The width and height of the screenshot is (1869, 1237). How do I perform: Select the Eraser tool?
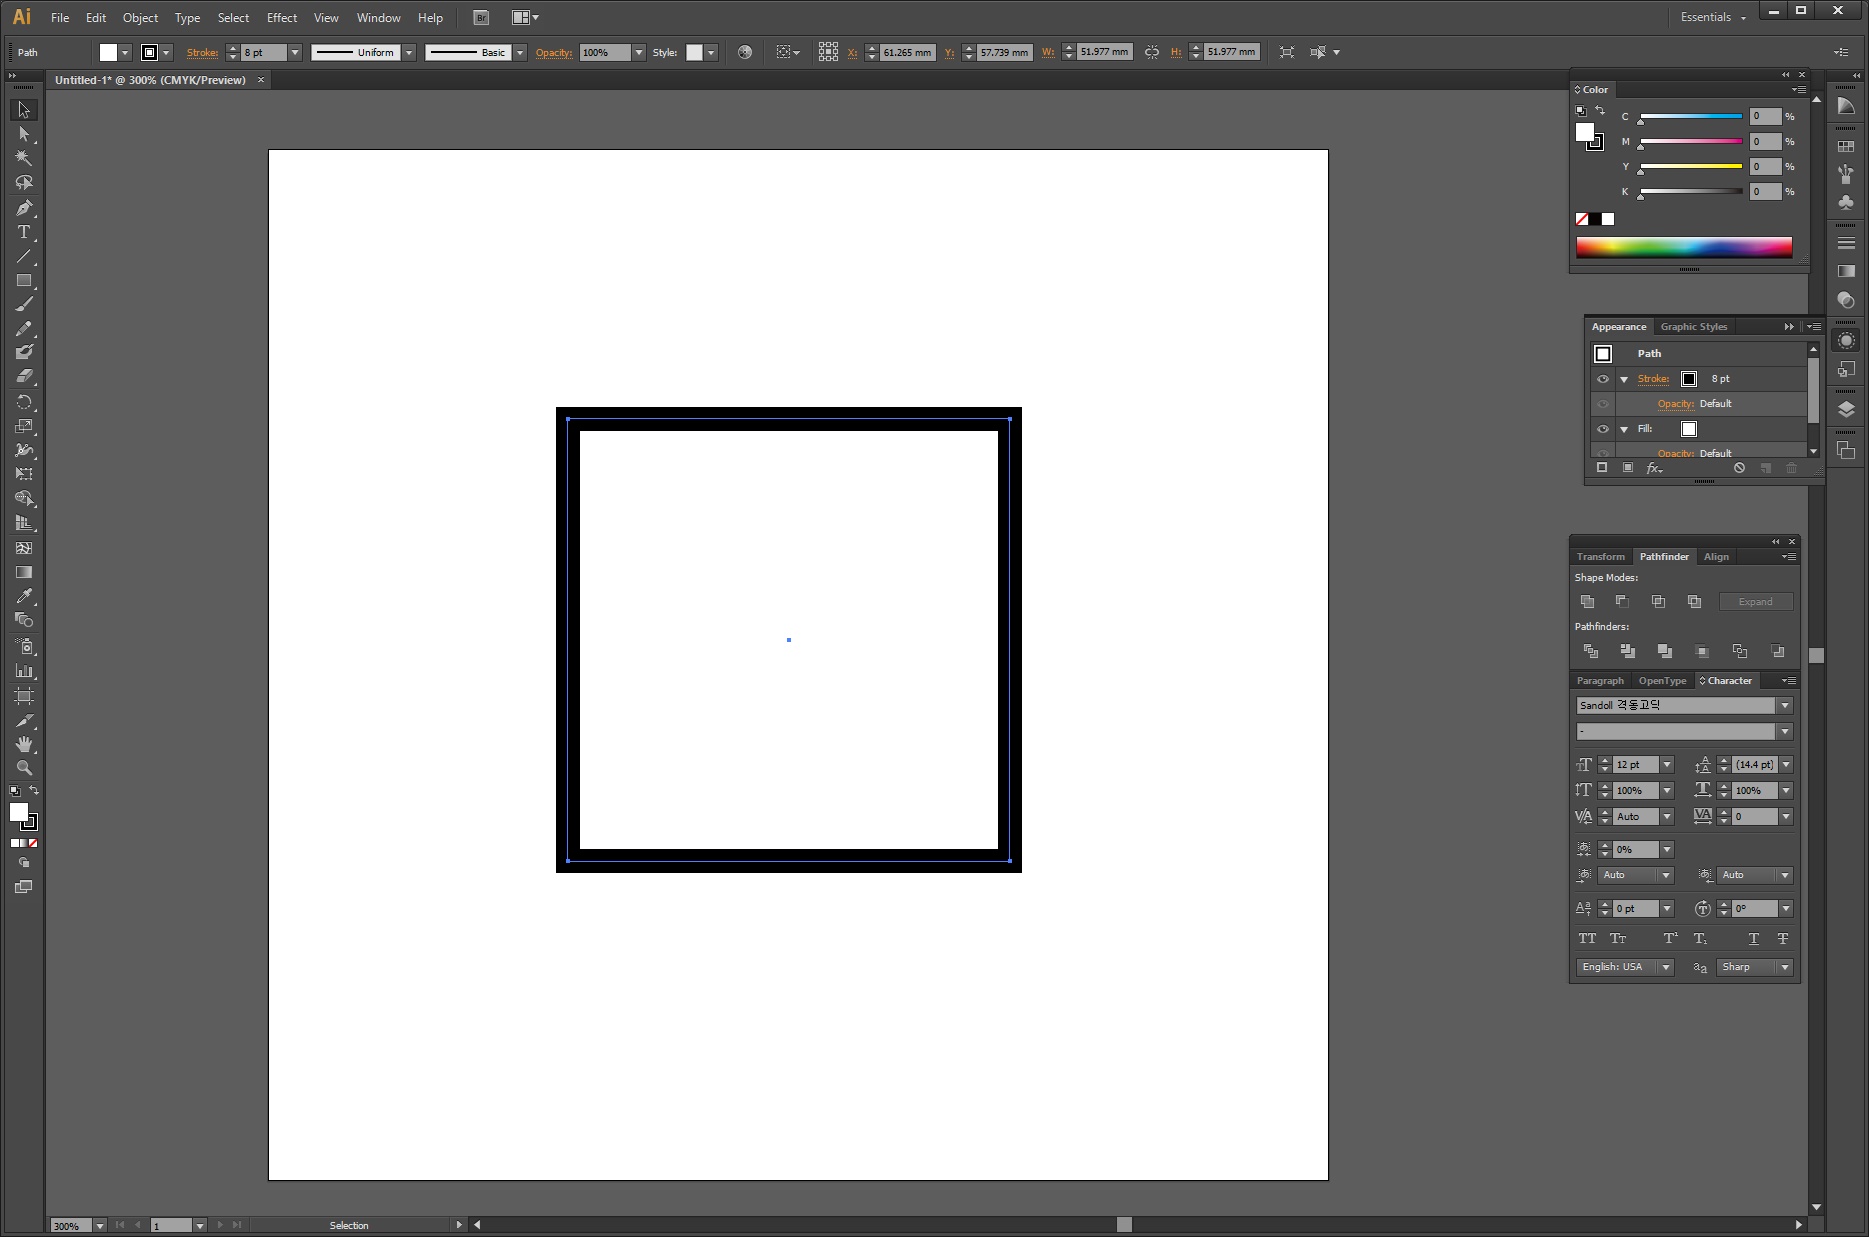24,377
